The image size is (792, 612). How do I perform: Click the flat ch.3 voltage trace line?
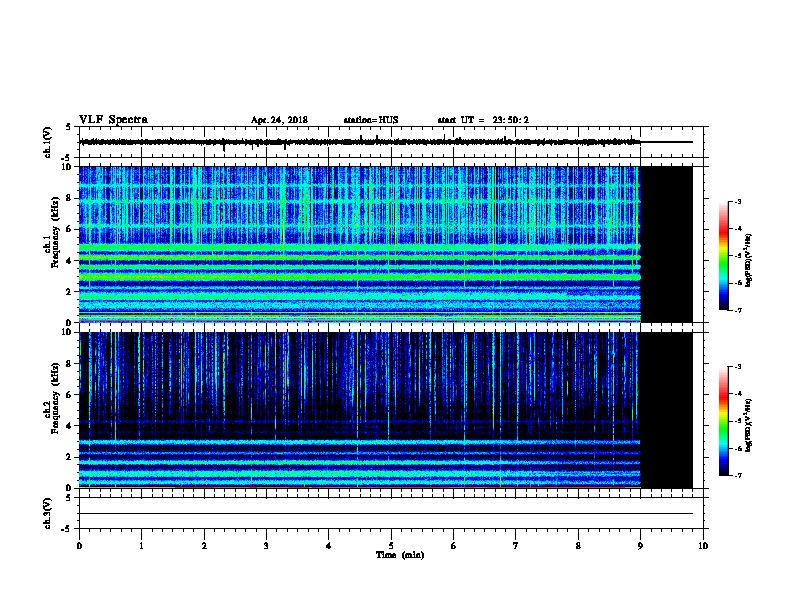[x=386, y=514]
